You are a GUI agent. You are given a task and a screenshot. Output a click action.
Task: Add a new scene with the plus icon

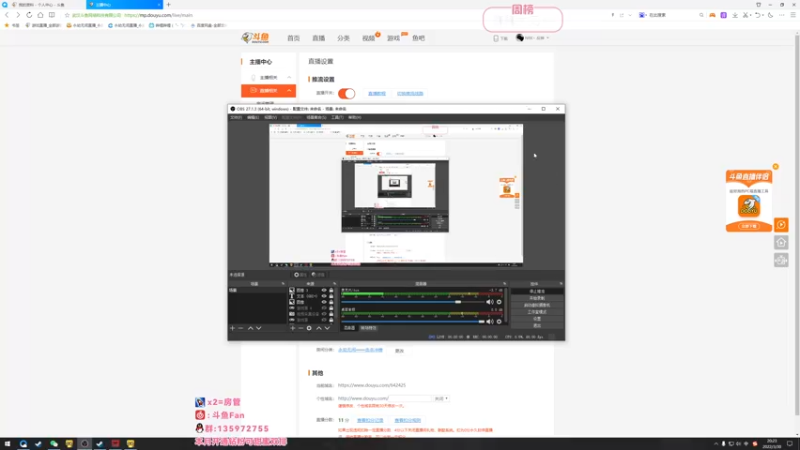tap(233, 328)
